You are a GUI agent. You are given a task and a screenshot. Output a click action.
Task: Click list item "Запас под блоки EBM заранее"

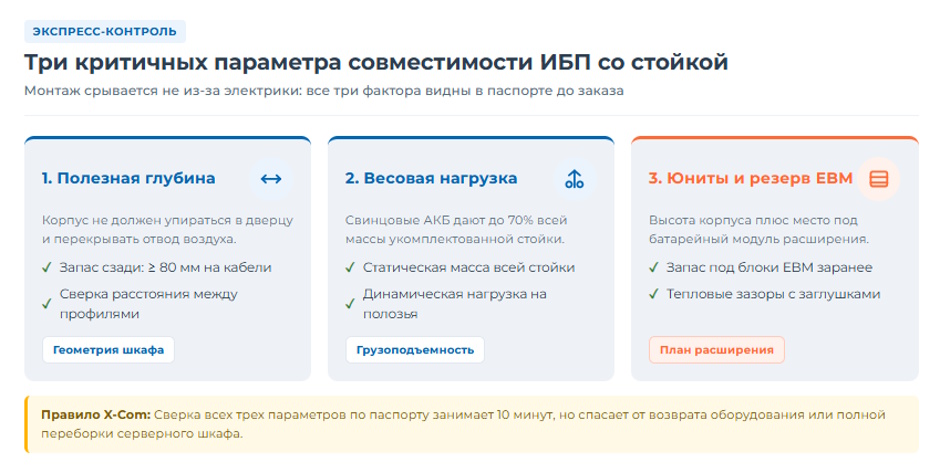coord(769,267)
